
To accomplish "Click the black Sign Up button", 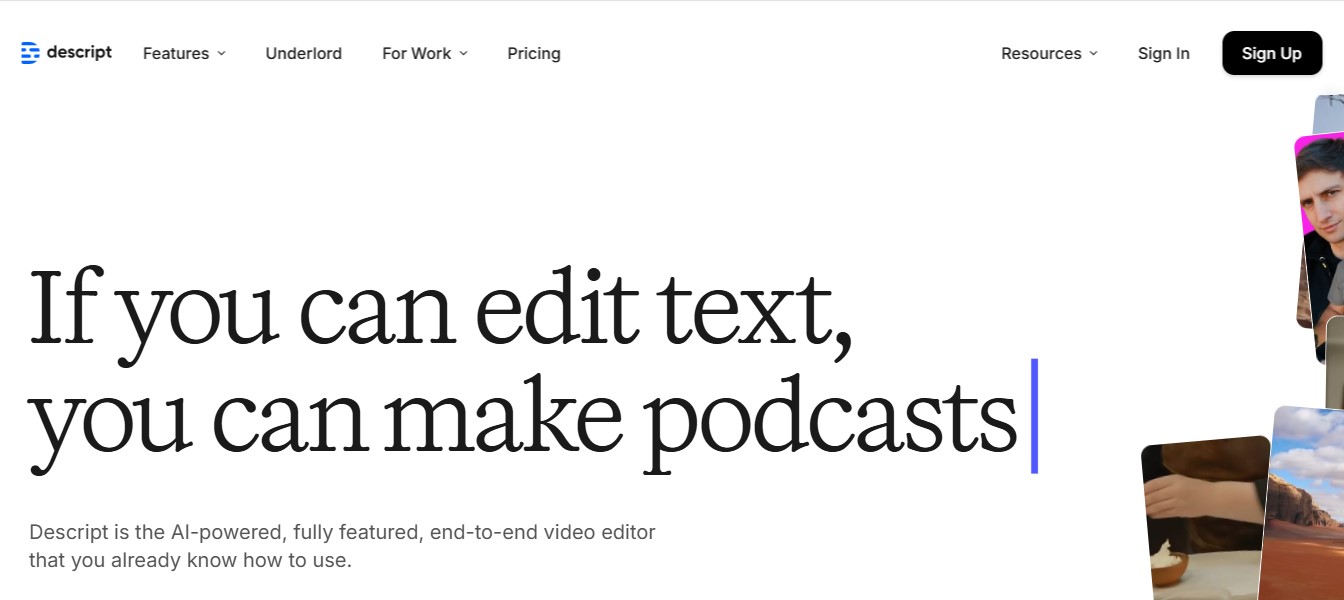I will tap(1272, 53).
